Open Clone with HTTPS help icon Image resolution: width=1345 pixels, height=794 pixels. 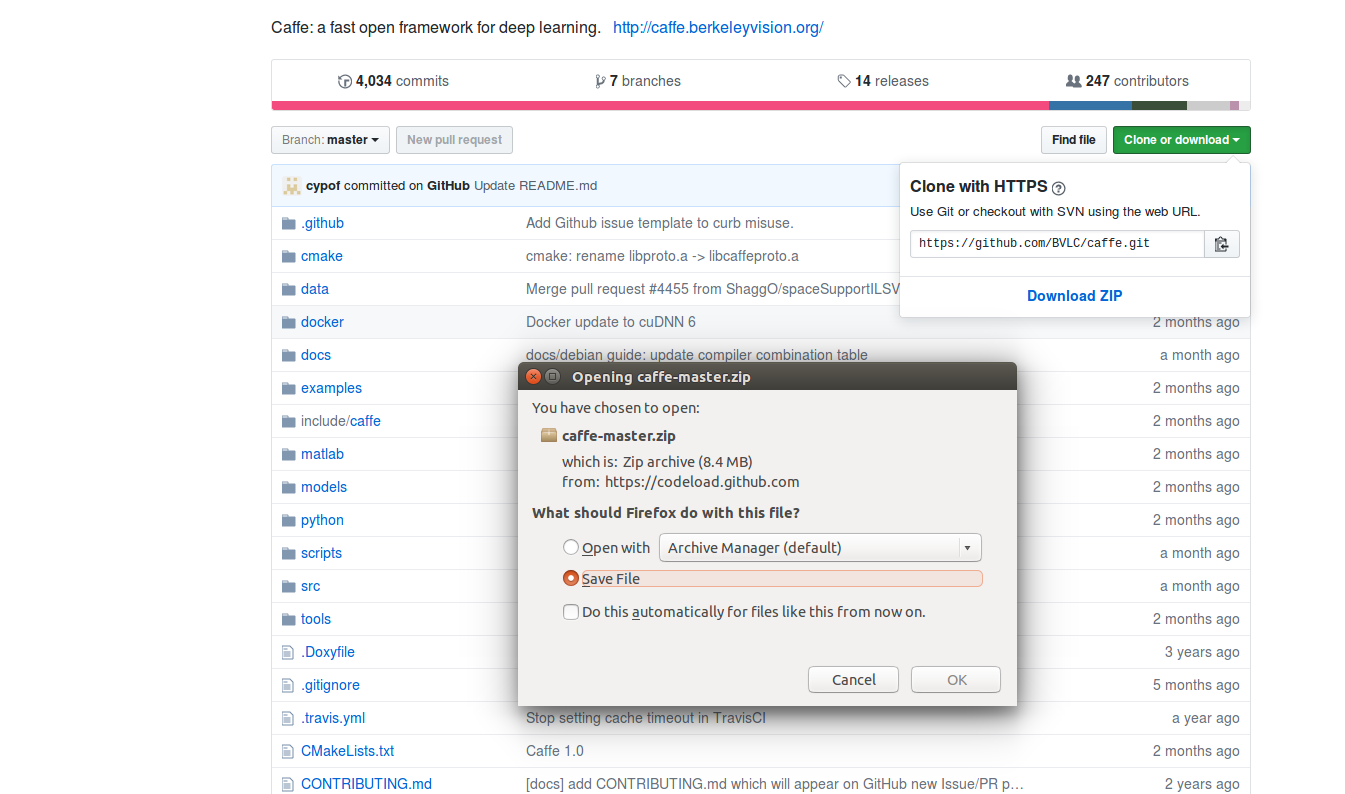coord(1058,188)
